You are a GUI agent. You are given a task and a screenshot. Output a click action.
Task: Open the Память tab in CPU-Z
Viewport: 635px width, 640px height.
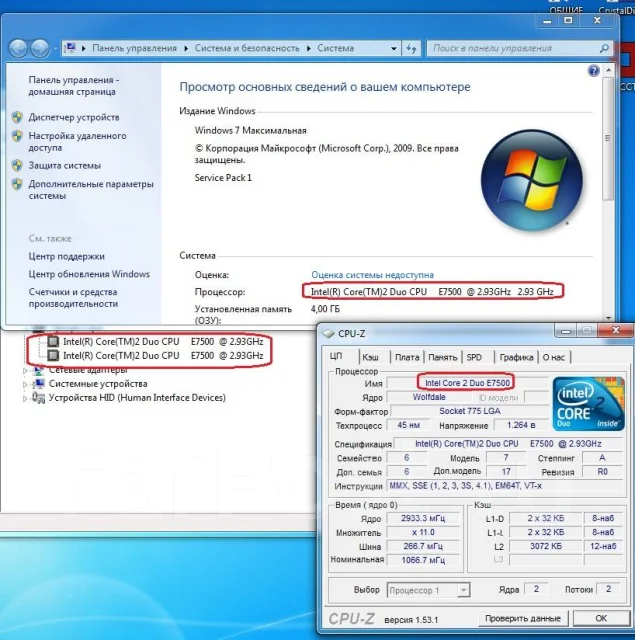tap(442, 357)
